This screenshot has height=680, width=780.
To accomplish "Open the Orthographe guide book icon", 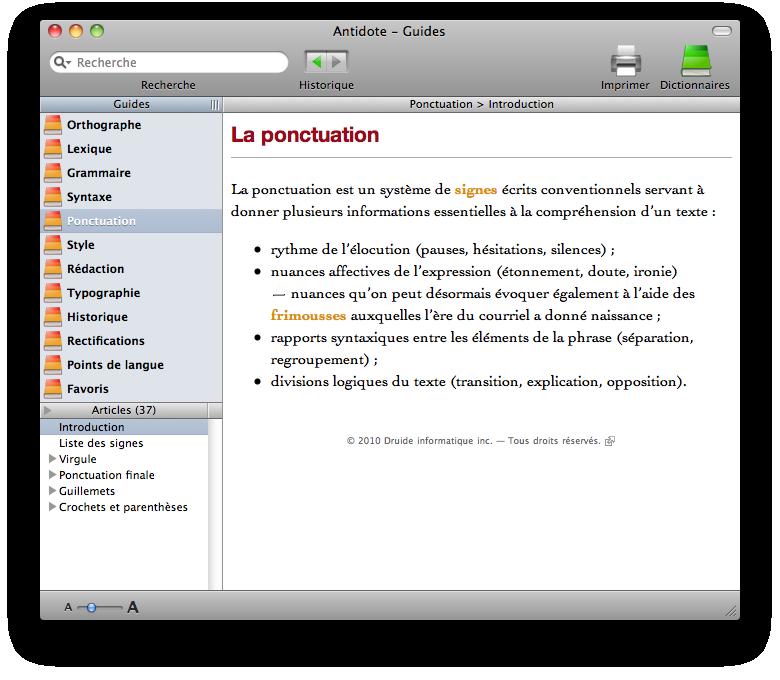I will tap(53, 125).
